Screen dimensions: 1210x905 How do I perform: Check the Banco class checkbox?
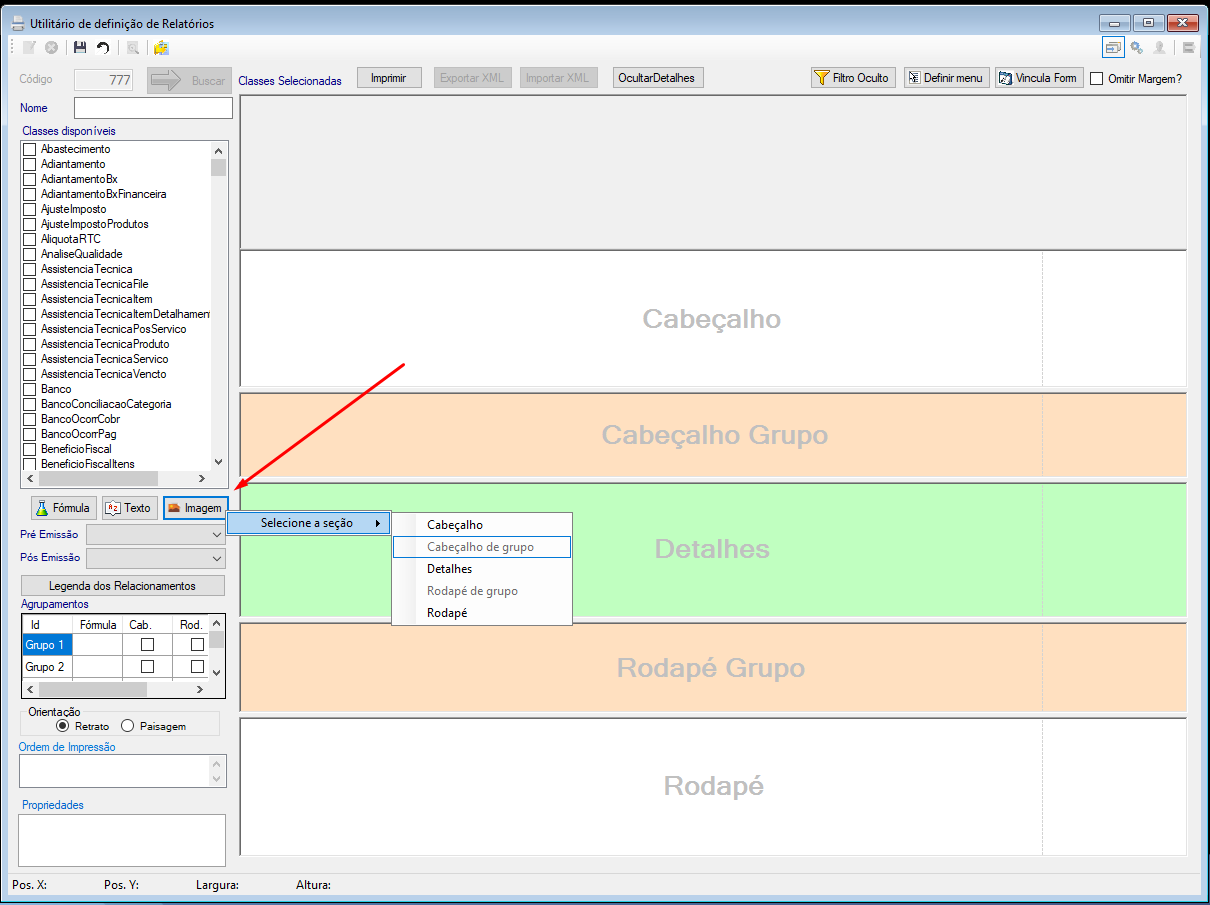click(29, 389)
